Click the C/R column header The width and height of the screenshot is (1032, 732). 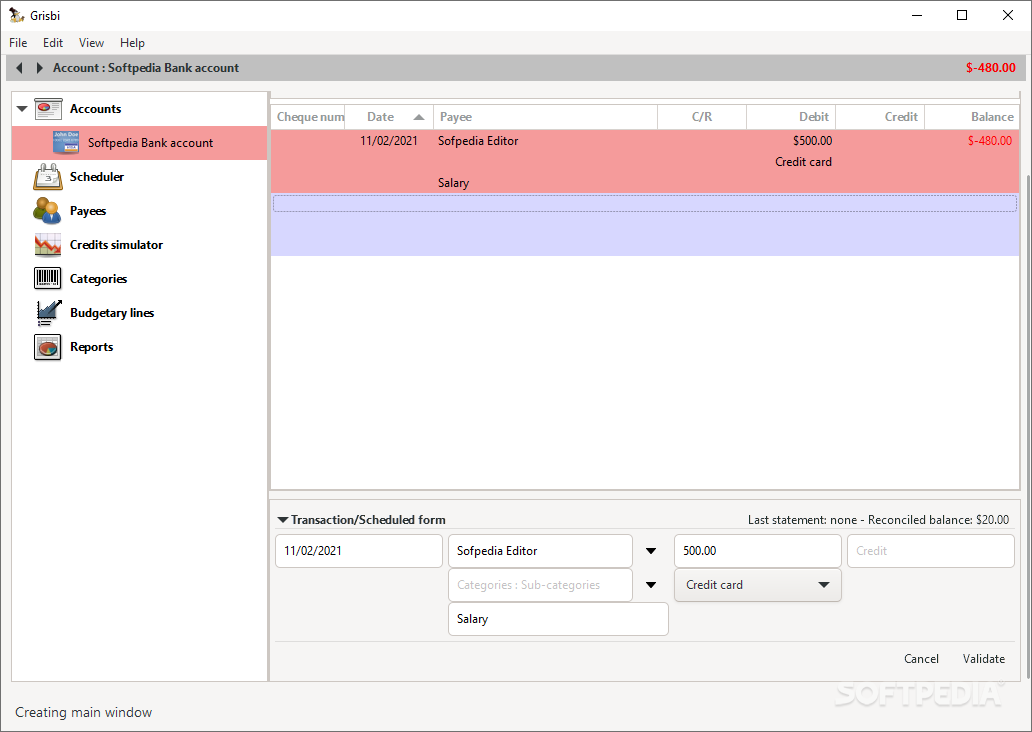click(702, 117)
